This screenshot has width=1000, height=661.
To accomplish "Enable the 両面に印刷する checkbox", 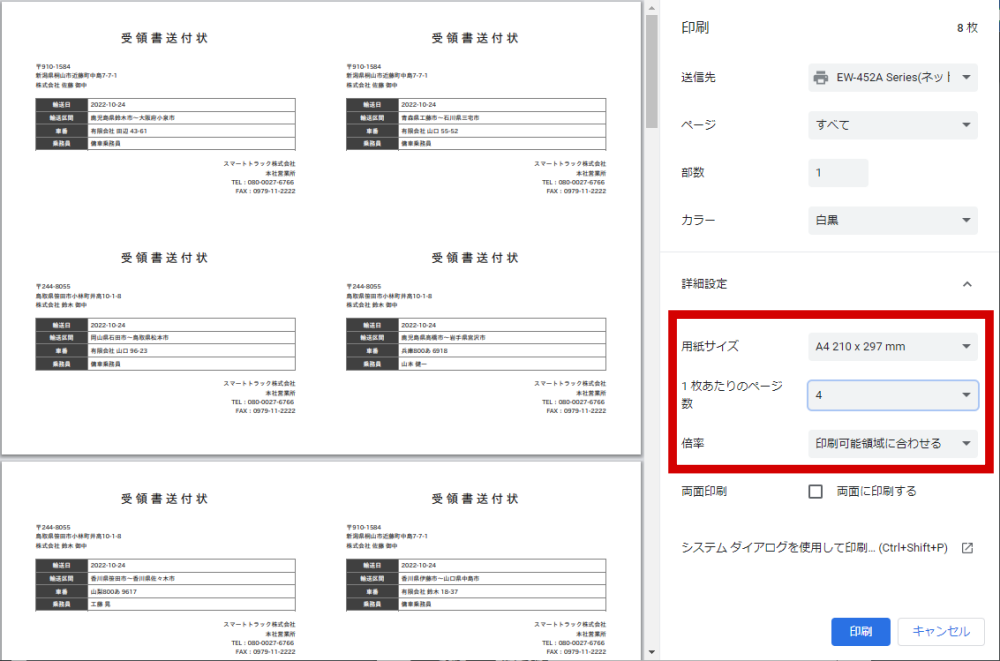I will [x=815, y=491].
